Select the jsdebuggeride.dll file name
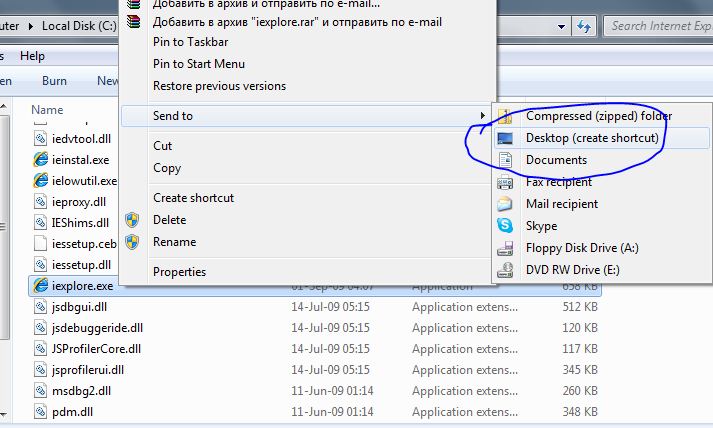Viewport: 713px width, 428px height. click(97, 328)
